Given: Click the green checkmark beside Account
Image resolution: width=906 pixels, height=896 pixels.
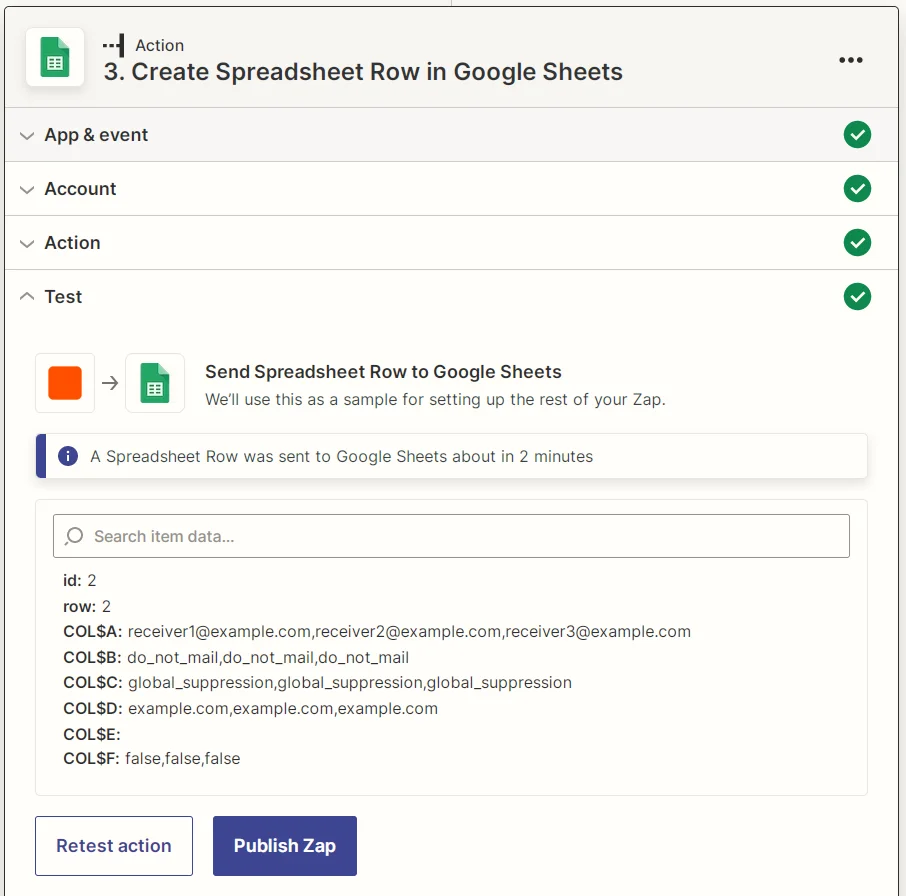Looking at the screenshot, I should (857, 188).
